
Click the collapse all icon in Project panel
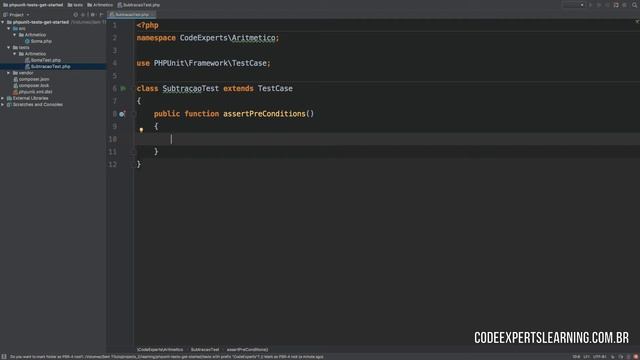[83, 15]
